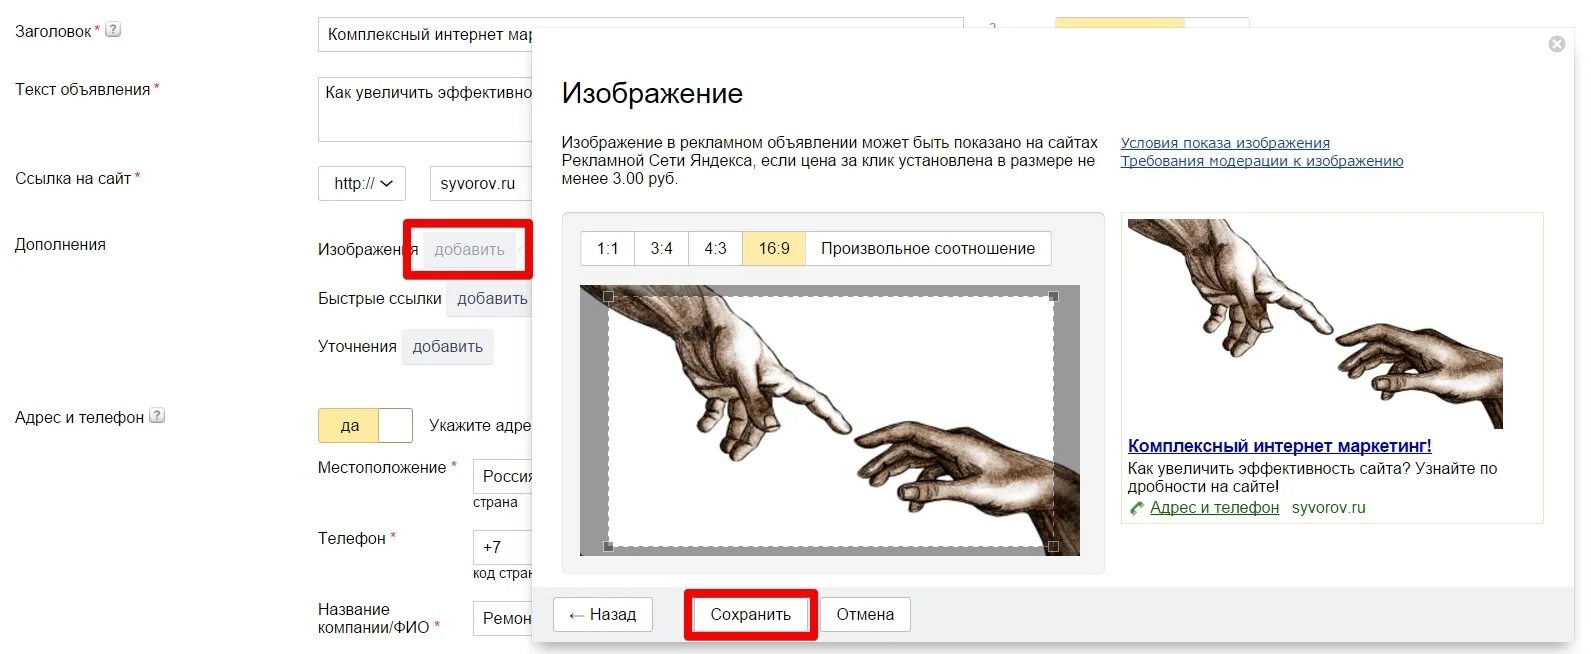This screenshot has height=654, width=1591.
Task: Select the 4:3 aspect ratio
Action: [715, 249]
